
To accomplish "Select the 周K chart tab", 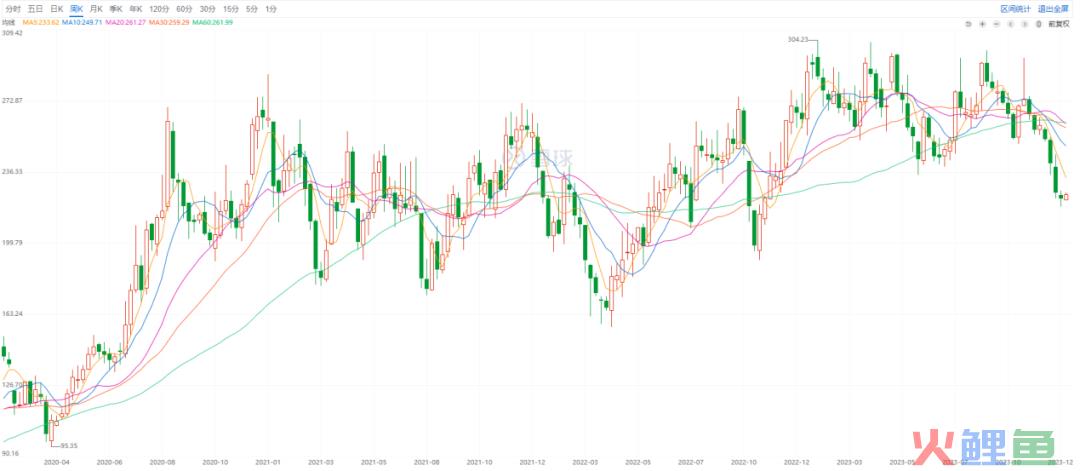I will pos(76,9).
